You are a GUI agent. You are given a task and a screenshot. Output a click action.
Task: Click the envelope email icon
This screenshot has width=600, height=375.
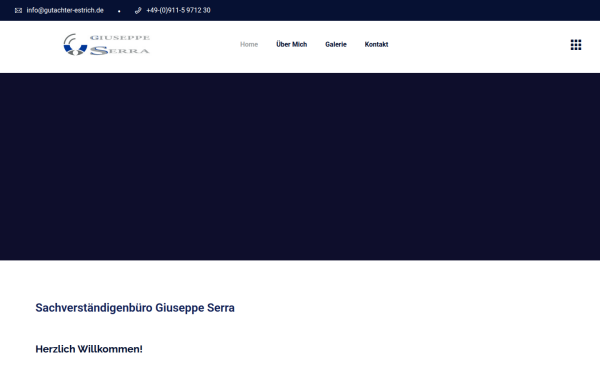pos(18,10)
